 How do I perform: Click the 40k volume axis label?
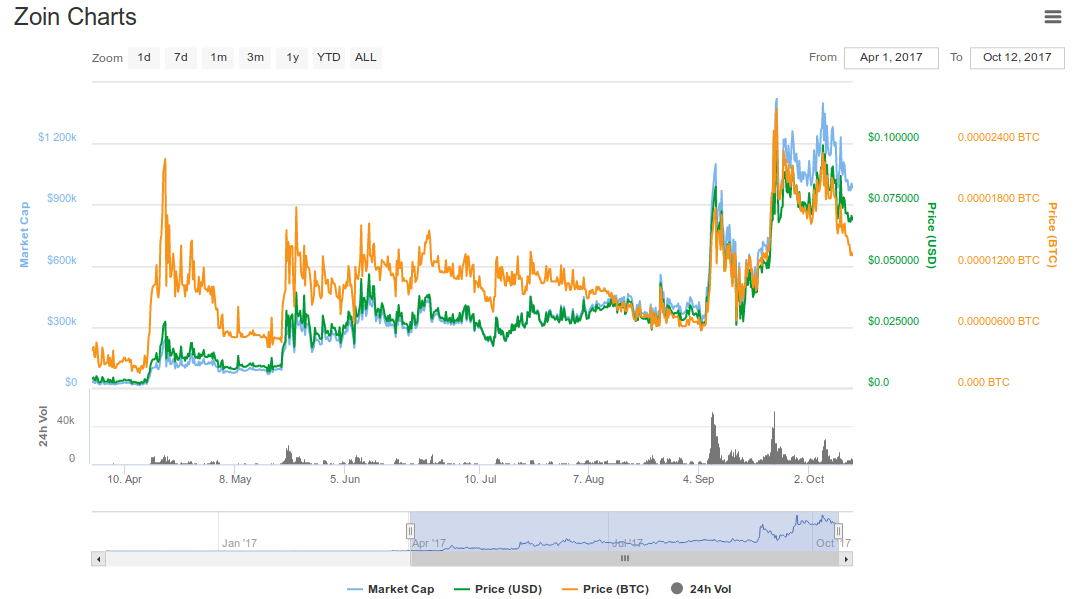click(66, 421)
